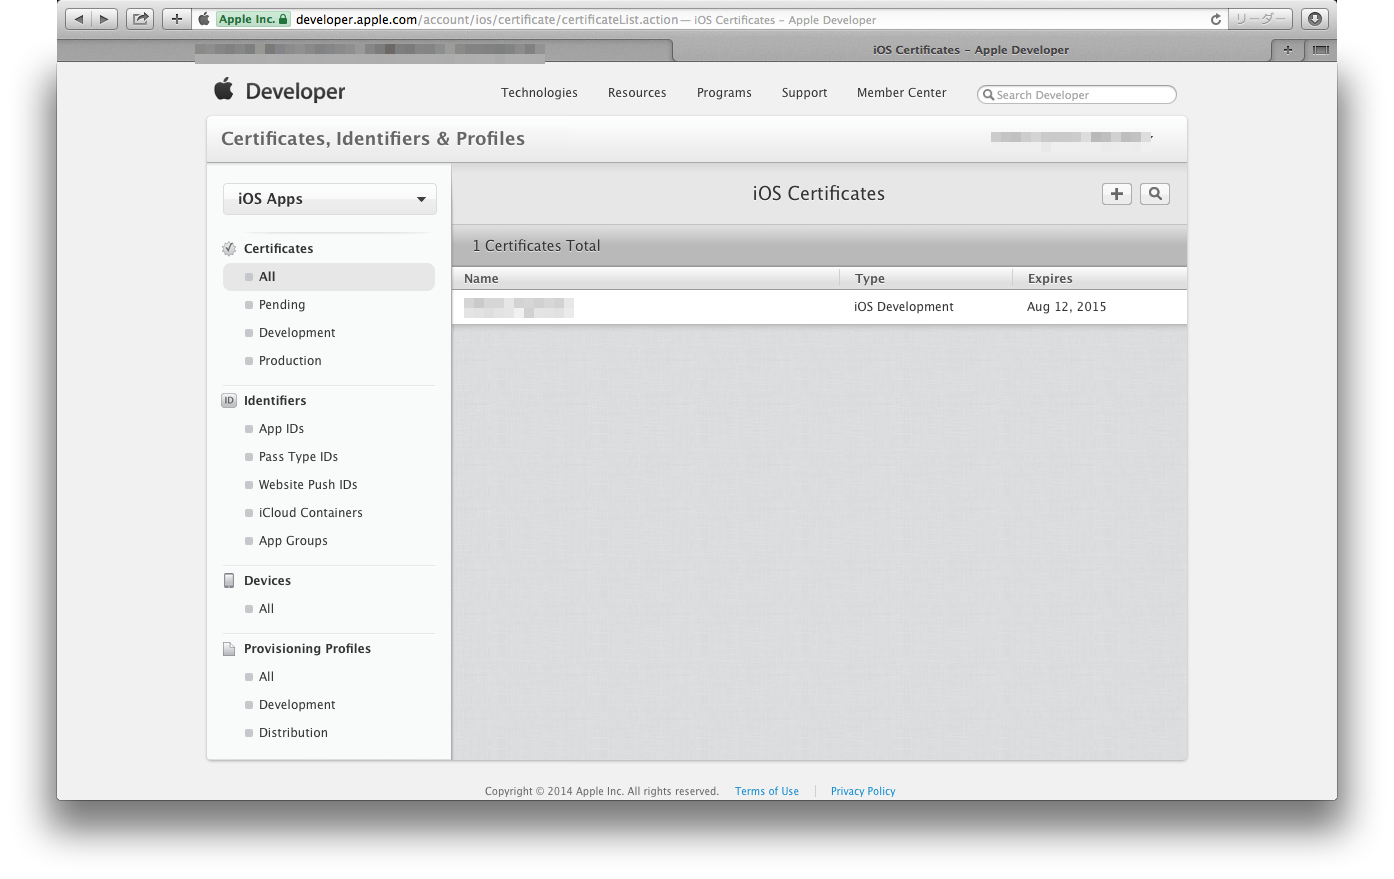The width and height of the screenshot is (1394, 879).
Task: Click the iOS Development type cell
Action: 904,307
